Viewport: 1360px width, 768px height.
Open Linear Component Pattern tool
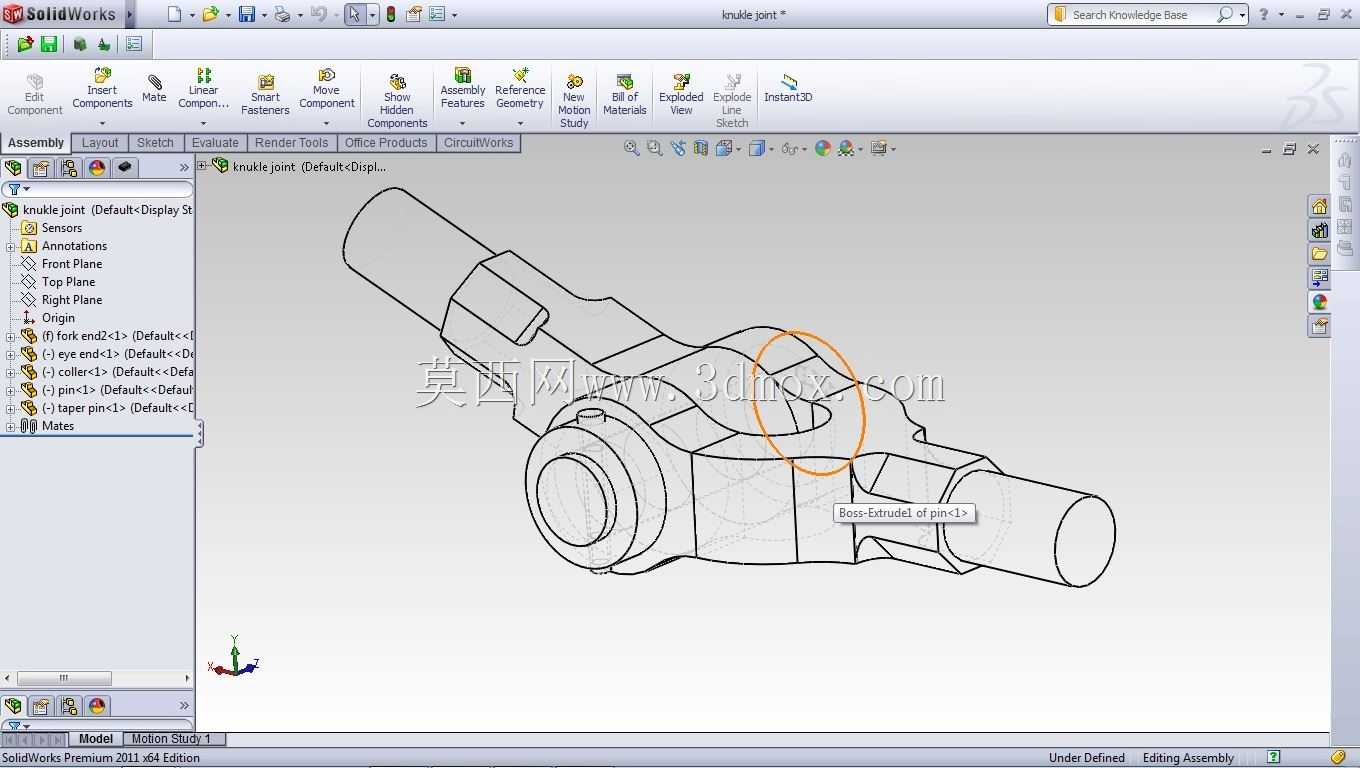(203, 89)
